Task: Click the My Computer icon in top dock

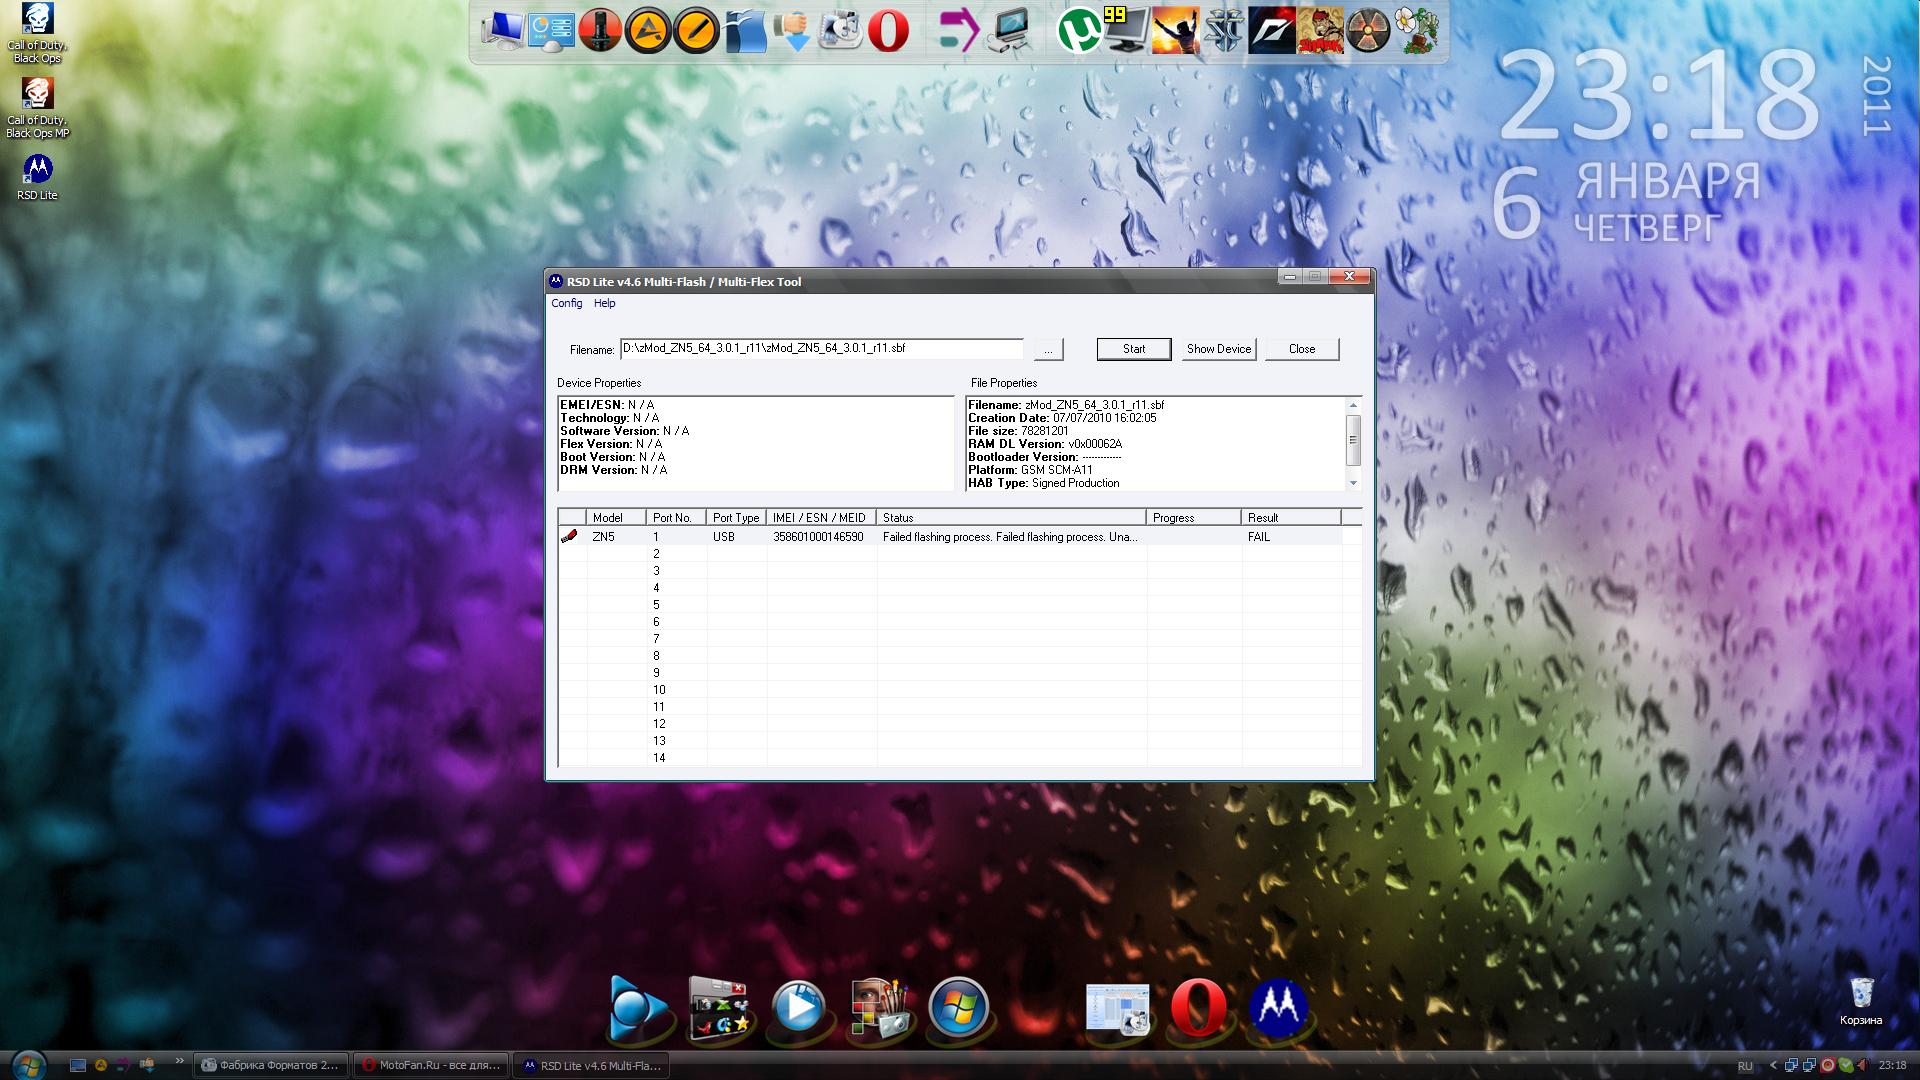Action: click(x=503, y=30)
